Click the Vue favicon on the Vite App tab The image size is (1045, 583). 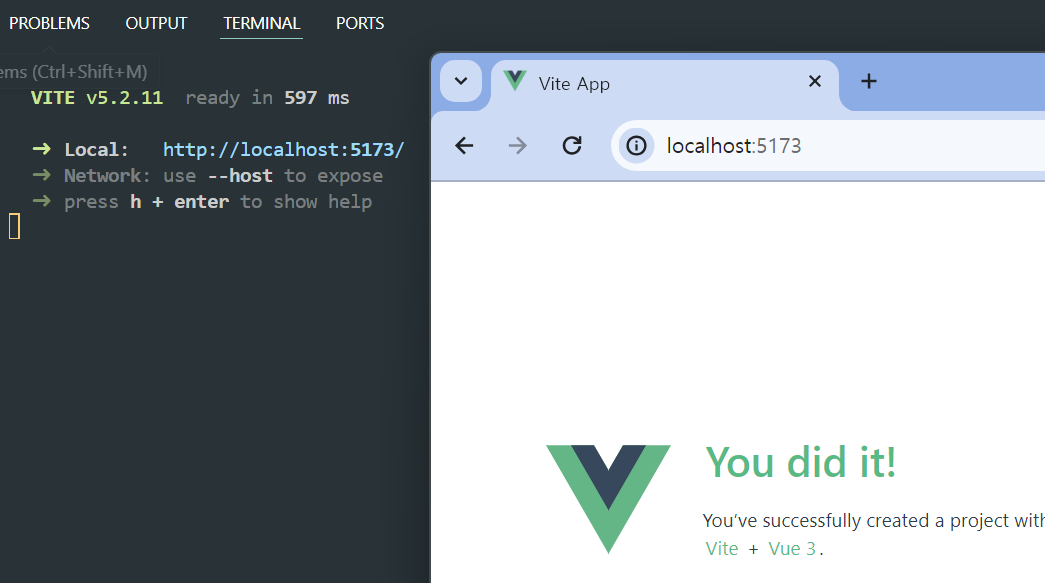click(x=515, y=81)
